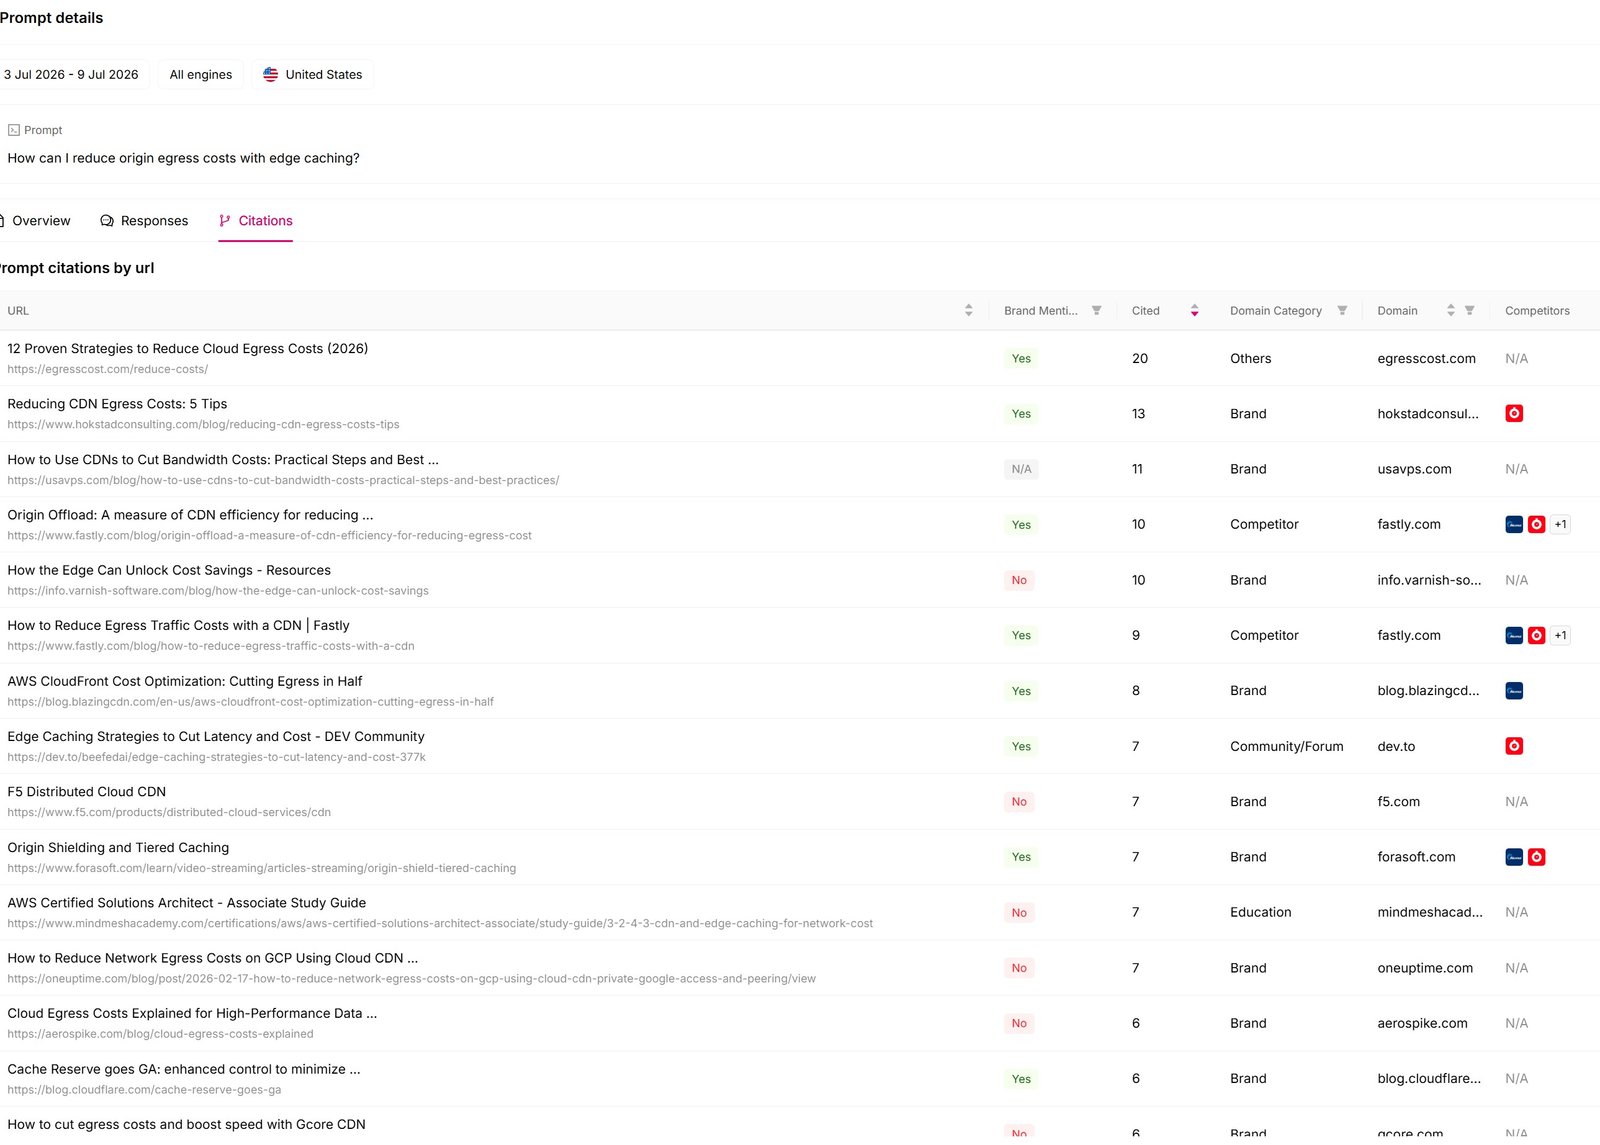Click the "Community/Forum" category cell
The width and height of the screenshot is (1600, 1145).
click(1286, 747)
